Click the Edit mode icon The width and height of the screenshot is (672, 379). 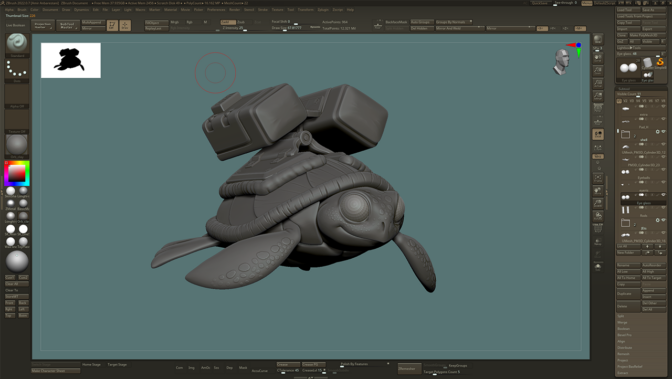click(x=112, y=25)
